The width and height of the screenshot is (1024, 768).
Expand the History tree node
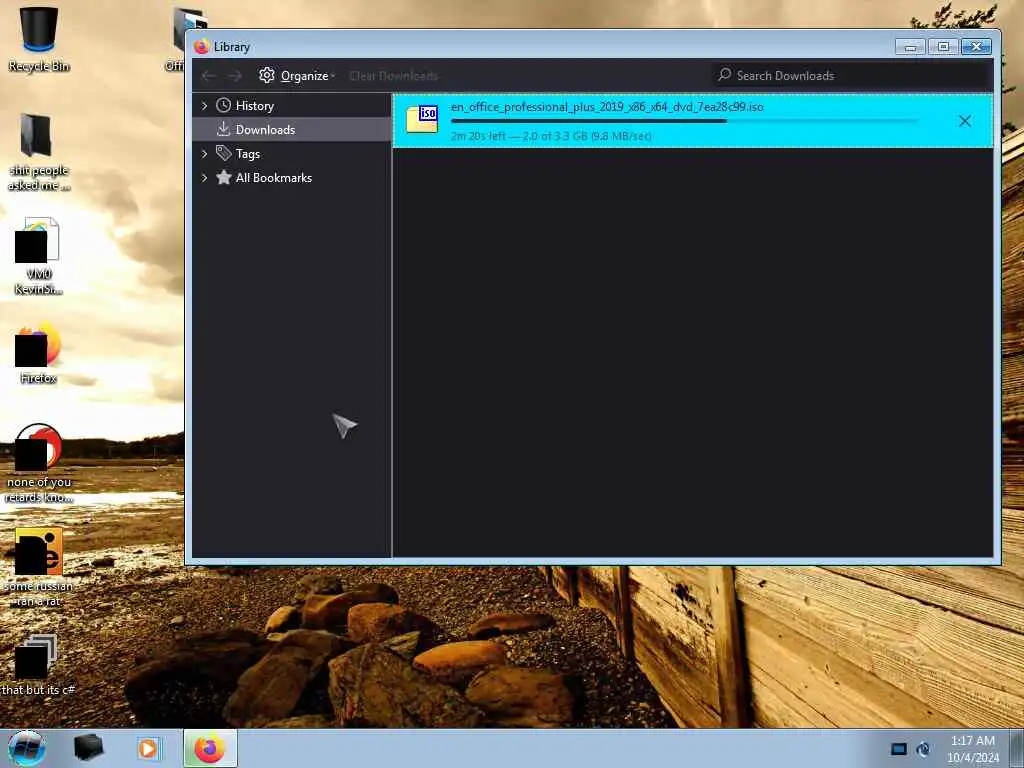coord(204,105)
